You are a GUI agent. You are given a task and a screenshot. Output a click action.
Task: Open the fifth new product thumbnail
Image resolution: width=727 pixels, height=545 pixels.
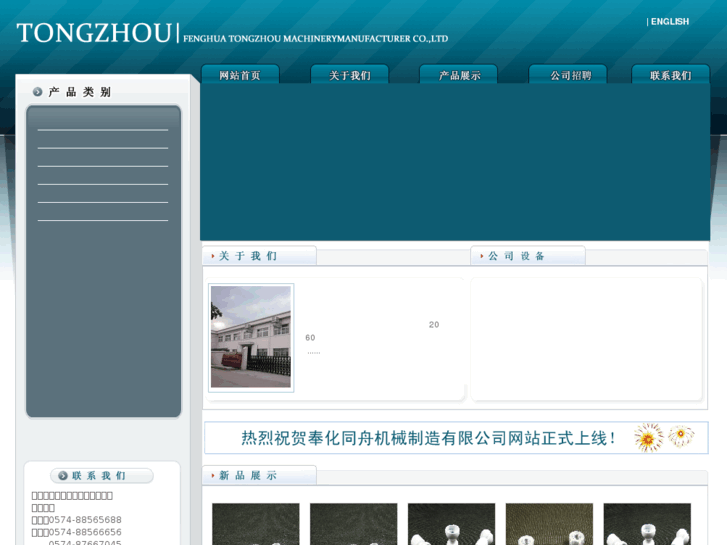tap(647, 524)
